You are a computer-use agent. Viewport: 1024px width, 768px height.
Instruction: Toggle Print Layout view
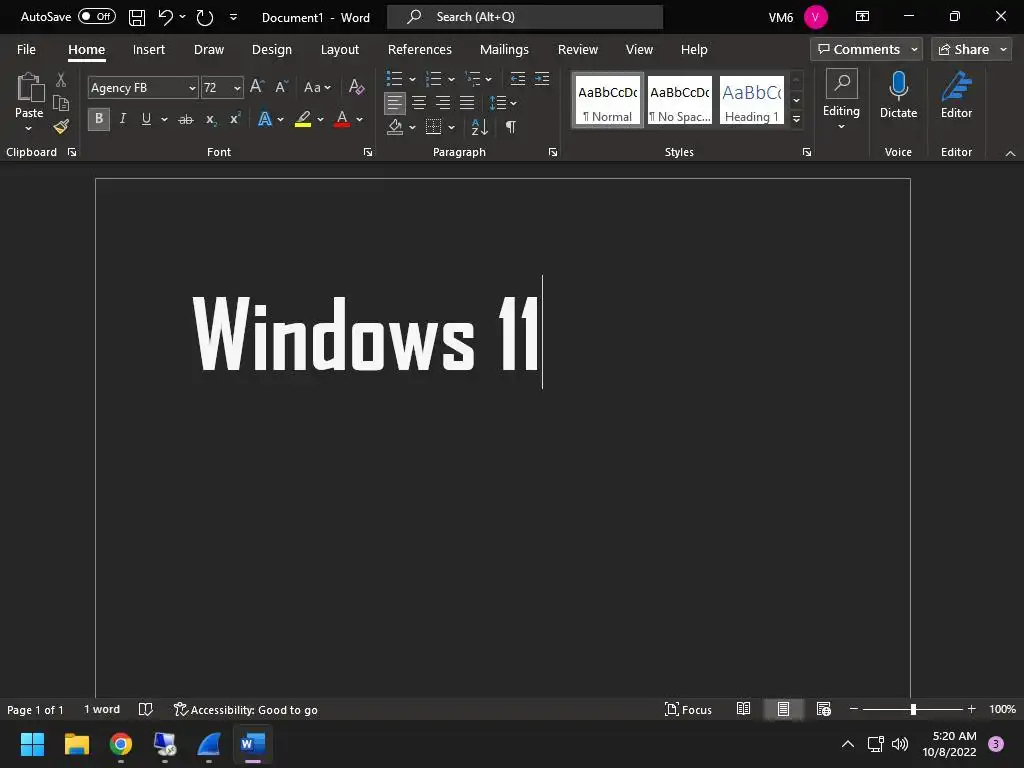coord(783,709)
